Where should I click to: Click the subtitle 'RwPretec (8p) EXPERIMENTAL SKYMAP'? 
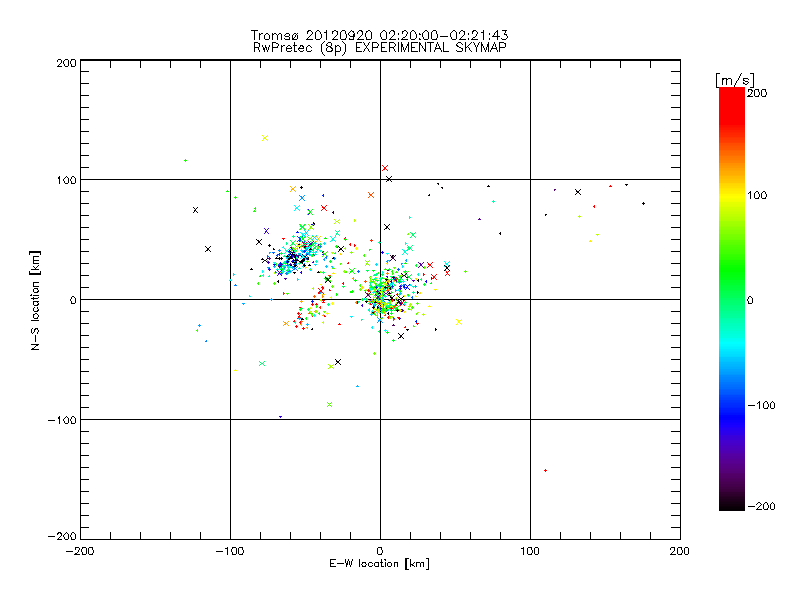click(380, 48)
